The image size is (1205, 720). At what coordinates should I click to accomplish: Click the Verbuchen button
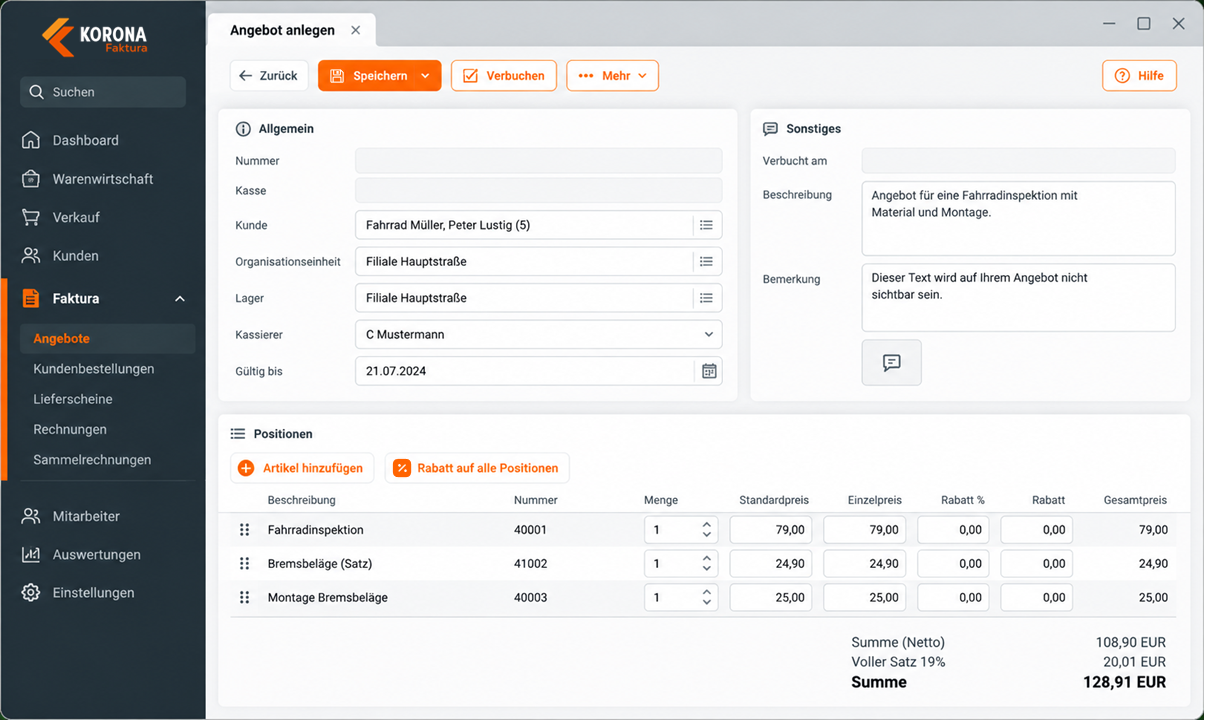[504, 76]
